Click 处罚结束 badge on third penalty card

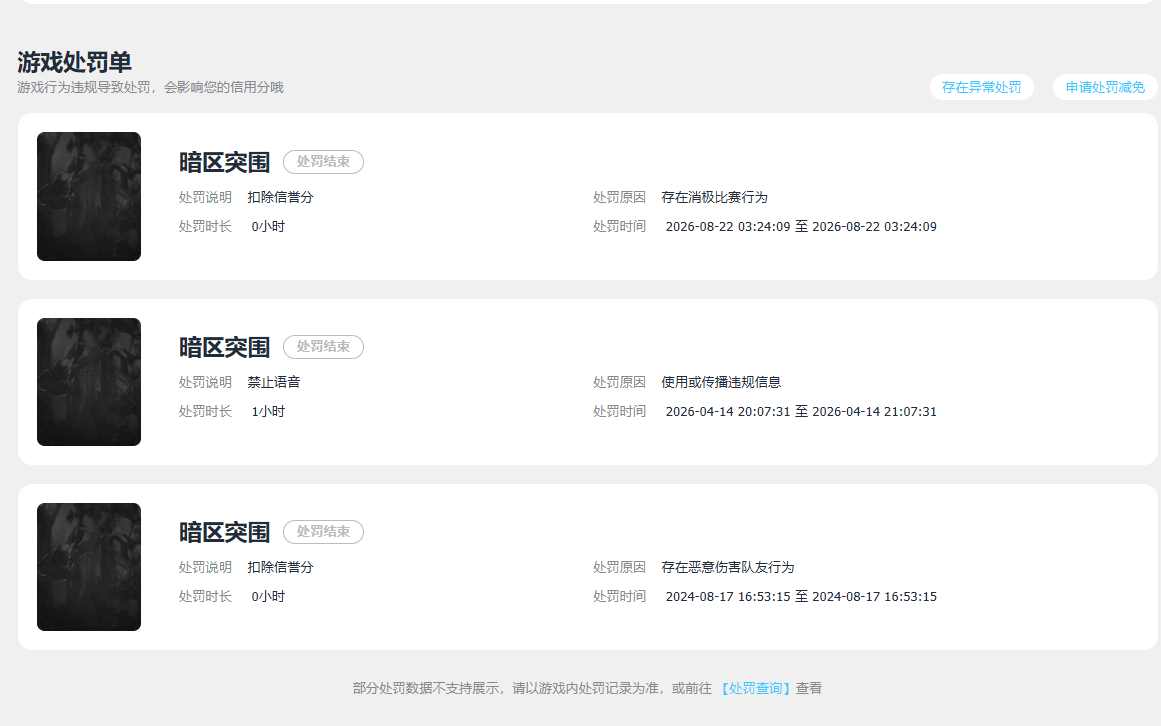(x=324, y=531)
